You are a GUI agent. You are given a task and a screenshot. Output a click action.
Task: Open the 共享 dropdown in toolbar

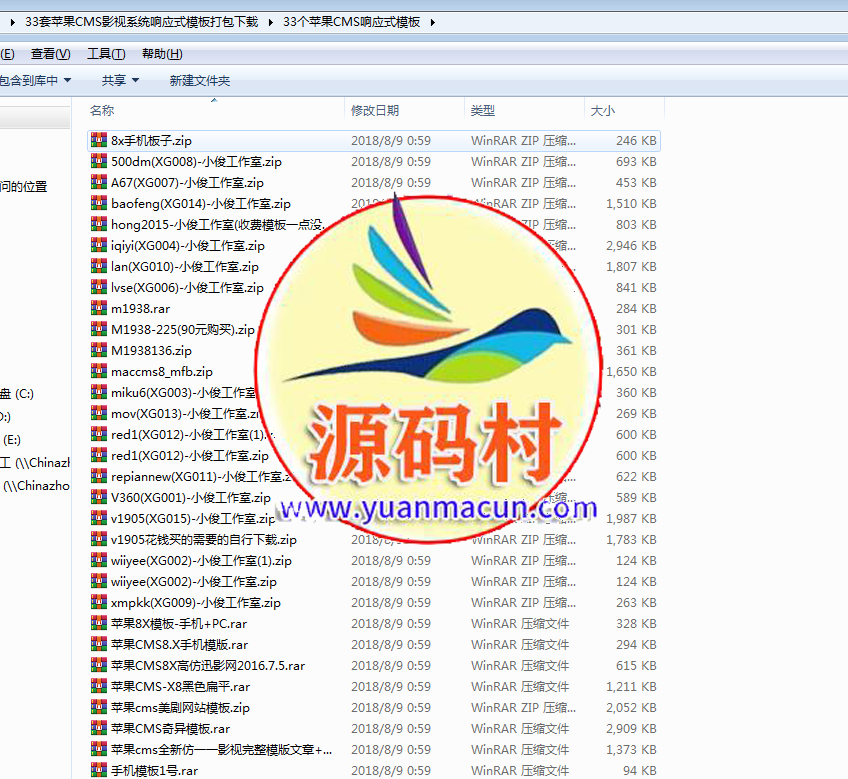(x=120, y=80)
